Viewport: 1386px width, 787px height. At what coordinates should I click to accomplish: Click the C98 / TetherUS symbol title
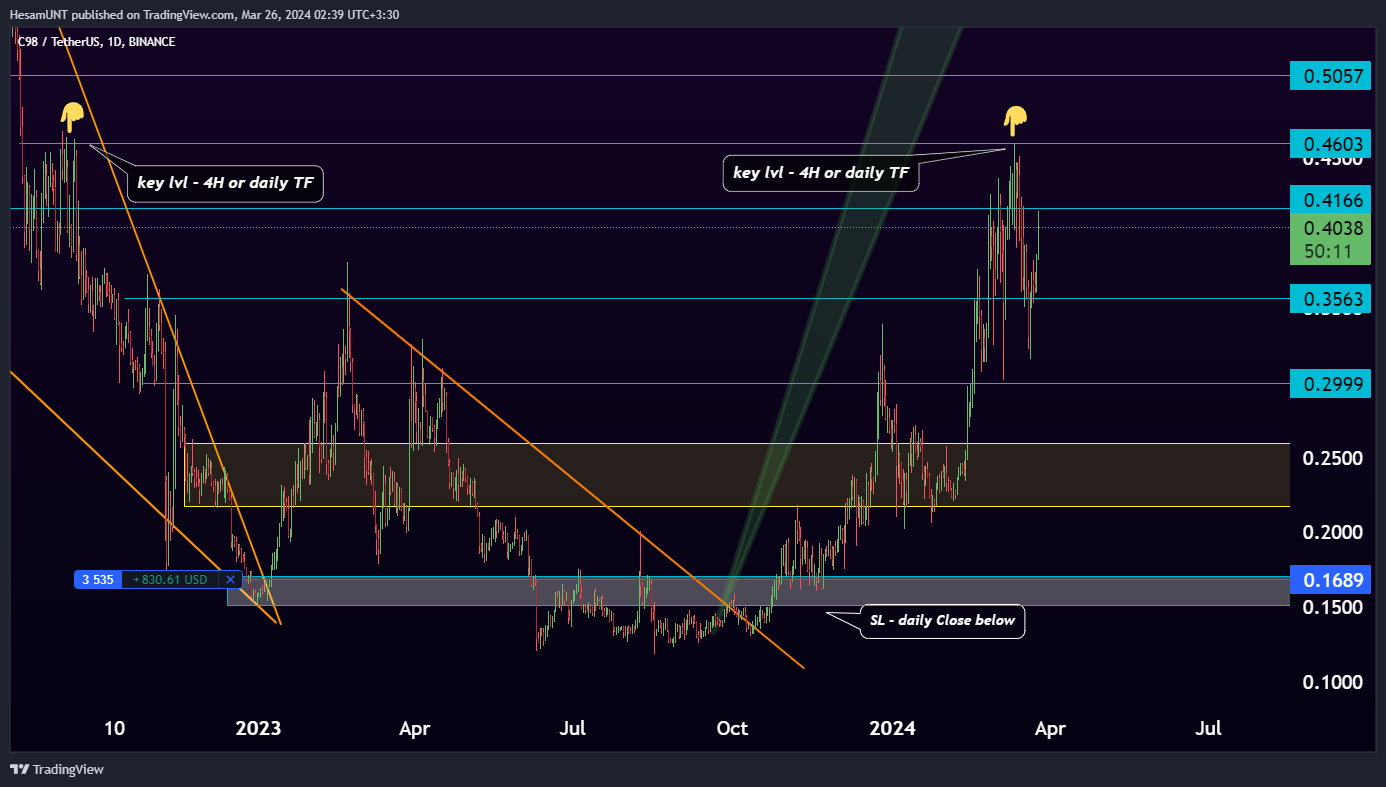96,42
